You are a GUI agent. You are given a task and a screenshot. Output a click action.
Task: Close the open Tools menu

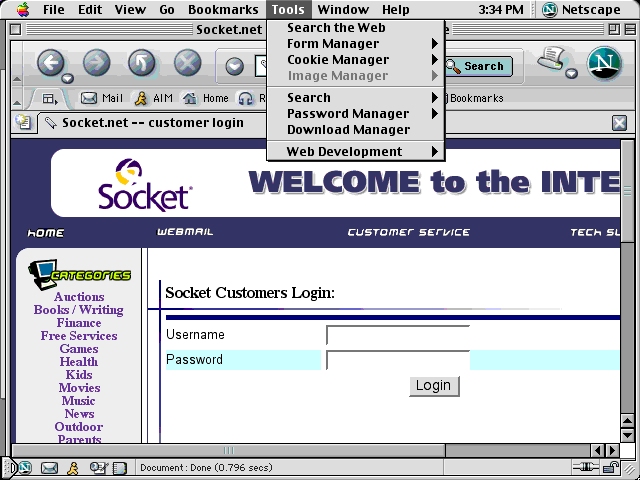coord(288,9)
